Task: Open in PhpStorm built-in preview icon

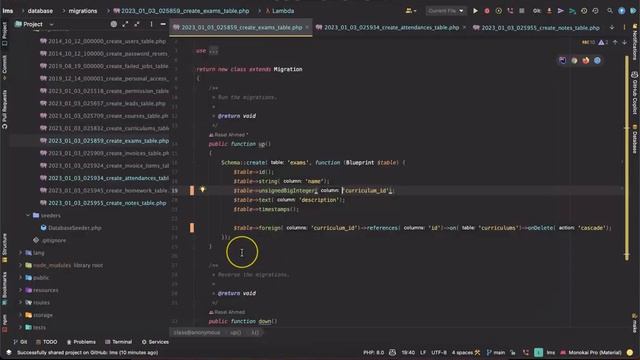Action: [x=563, y=60]
